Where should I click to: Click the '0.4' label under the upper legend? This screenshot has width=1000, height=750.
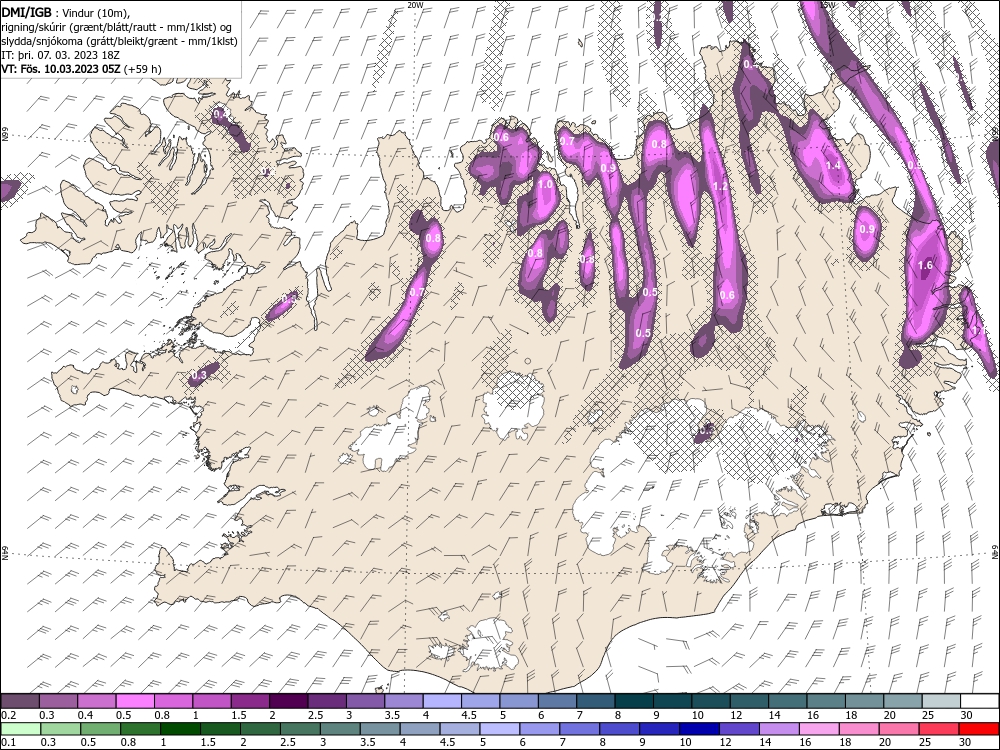point(85,715)
